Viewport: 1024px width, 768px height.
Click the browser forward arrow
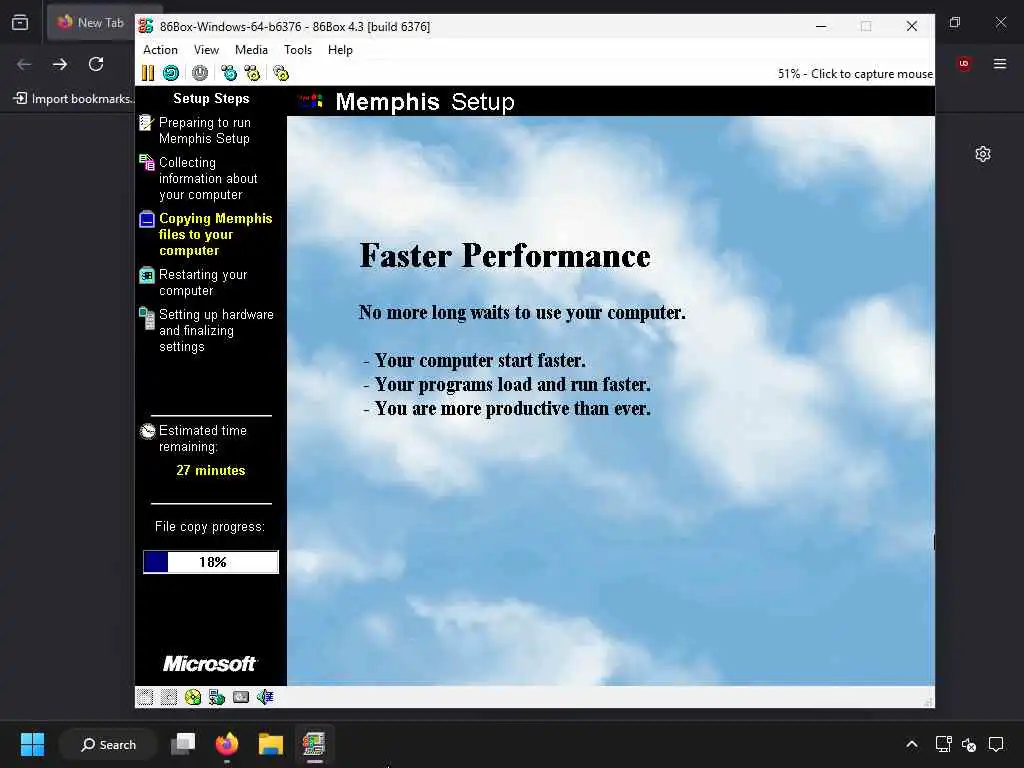(60, 64)
